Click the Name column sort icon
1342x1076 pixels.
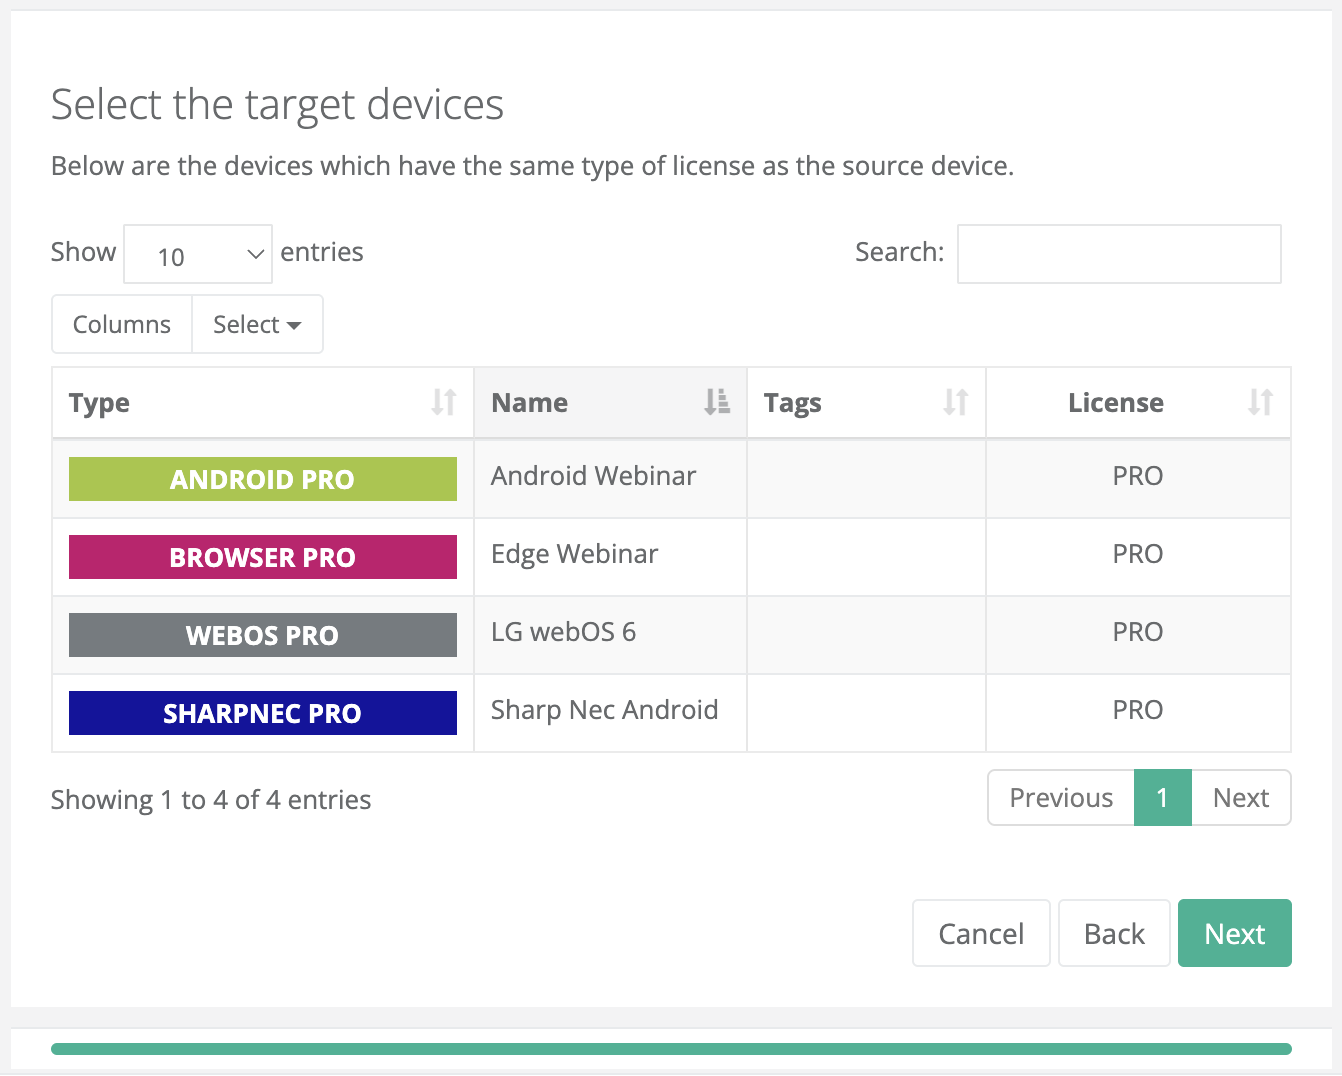[x=716, y=402]
